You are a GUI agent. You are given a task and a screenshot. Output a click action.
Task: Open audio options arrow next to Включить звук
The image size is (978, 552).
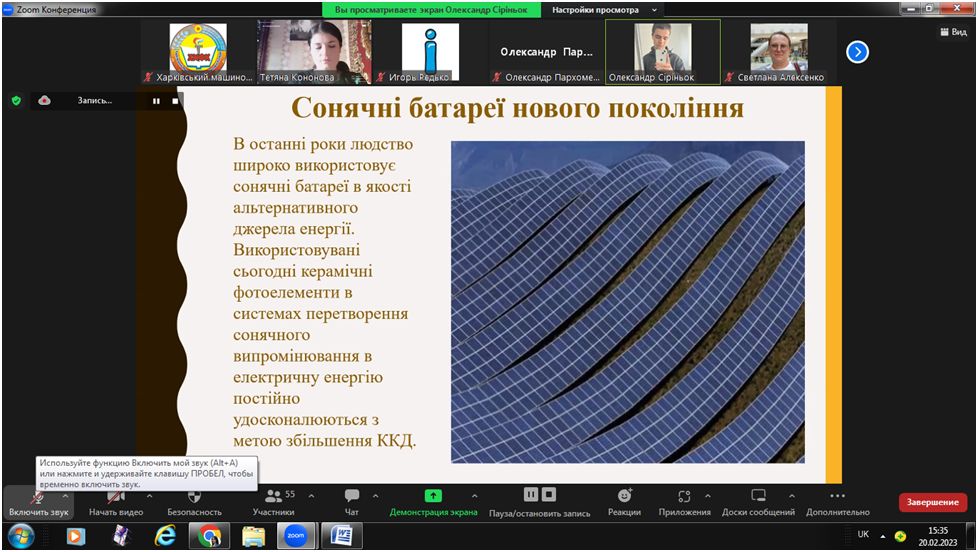click(65, 496)
